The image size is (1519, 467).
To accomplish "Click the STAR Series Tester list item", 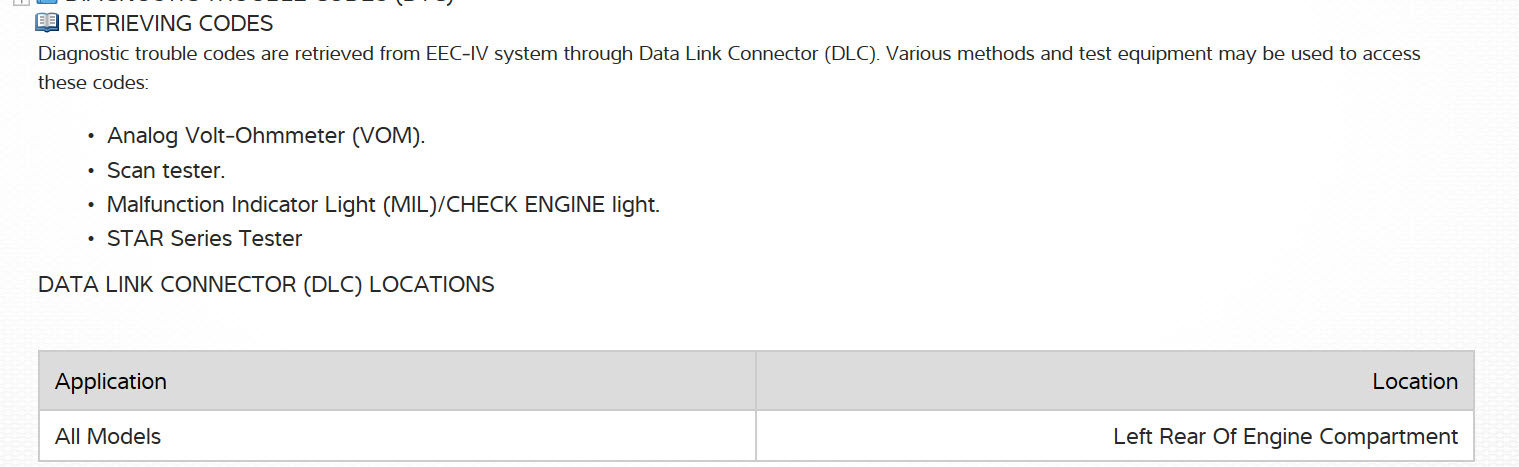I will (204, 238).
